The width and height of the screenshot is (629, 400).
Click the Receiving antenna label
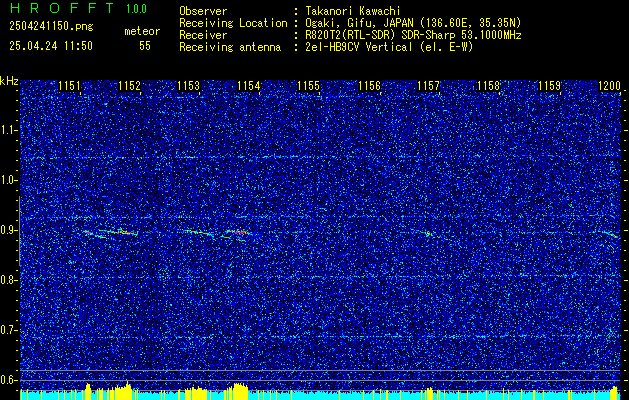pyautogui.click(x=230, y=47)
